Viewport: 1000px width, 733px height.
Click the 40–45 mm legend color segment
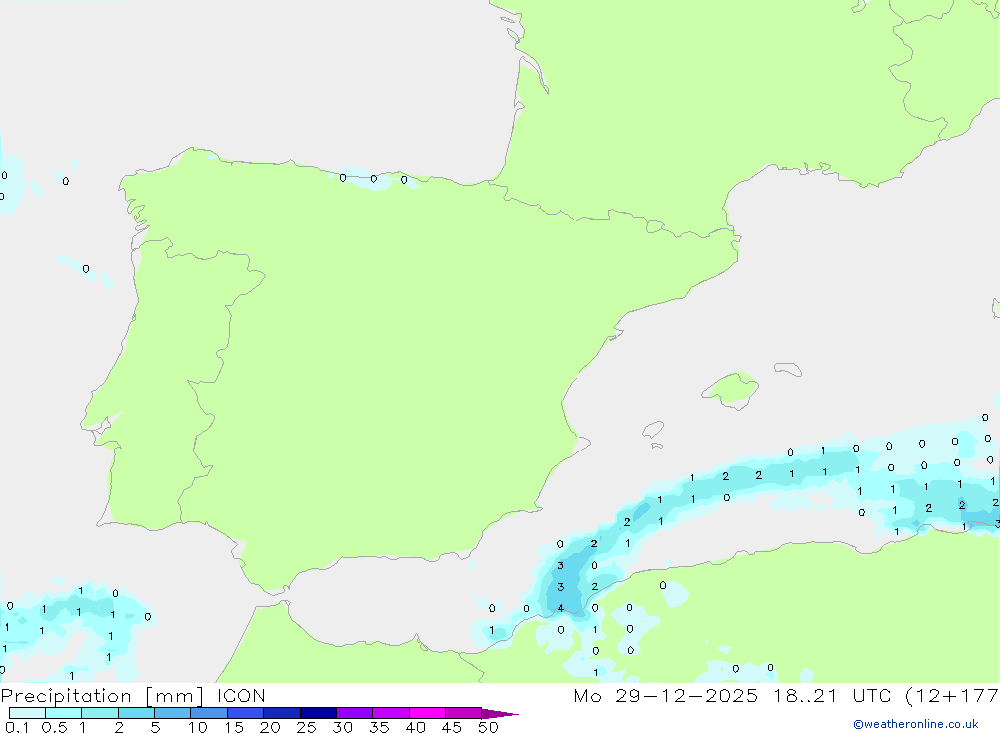coord(427,713)
